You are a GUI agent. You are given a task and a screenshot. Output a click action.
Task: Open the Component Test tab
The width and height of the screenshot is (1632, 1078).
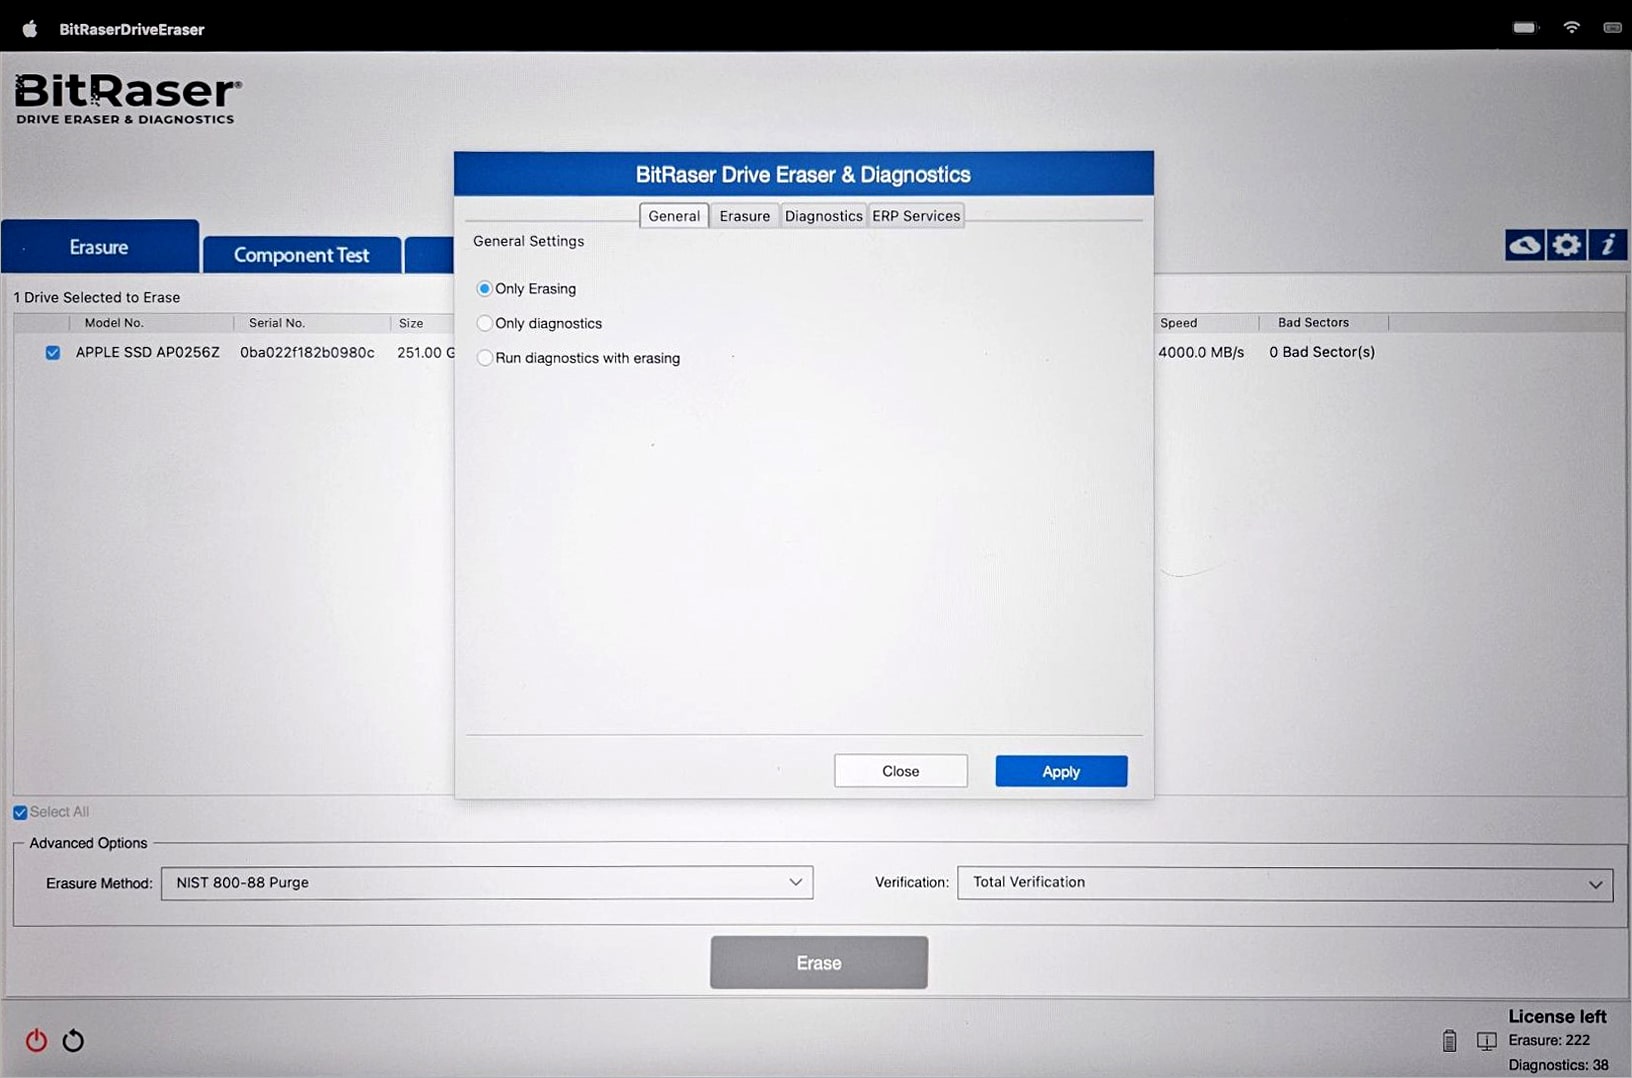(x=301, y=255)
